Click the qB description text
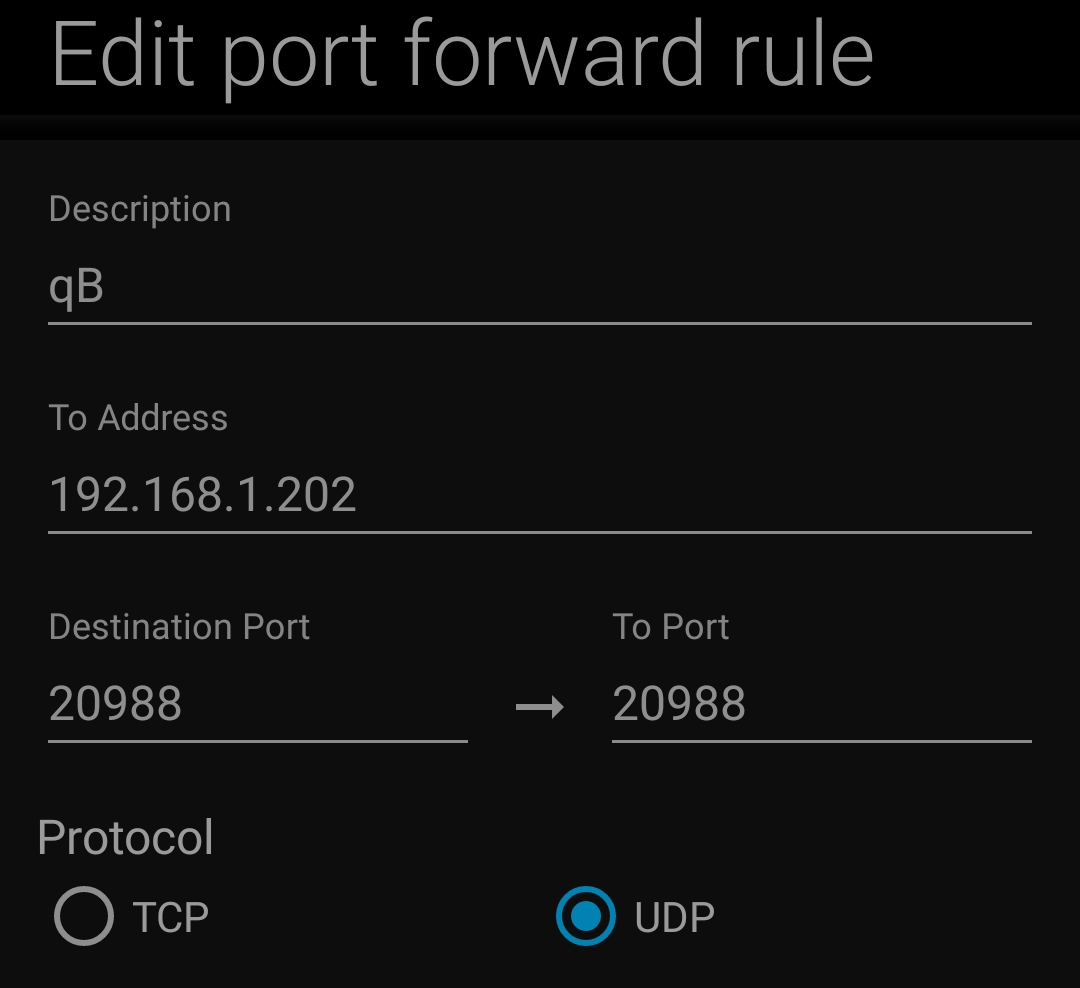 click(x=76, y=288)
